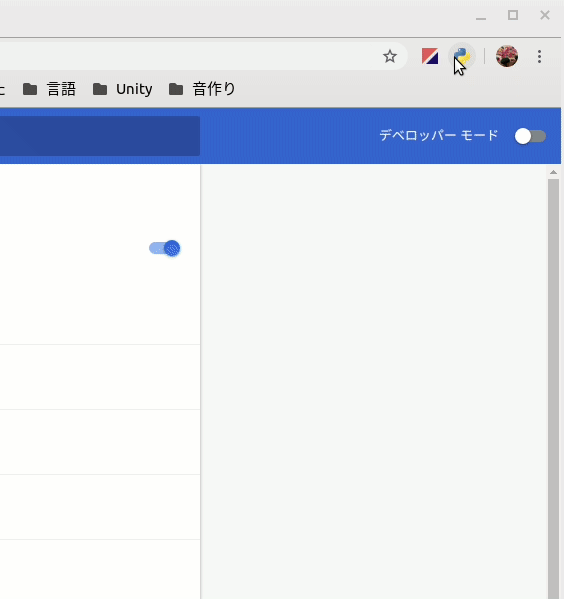
Task: Click the Python logo extension icon
Action: (462, 57)
